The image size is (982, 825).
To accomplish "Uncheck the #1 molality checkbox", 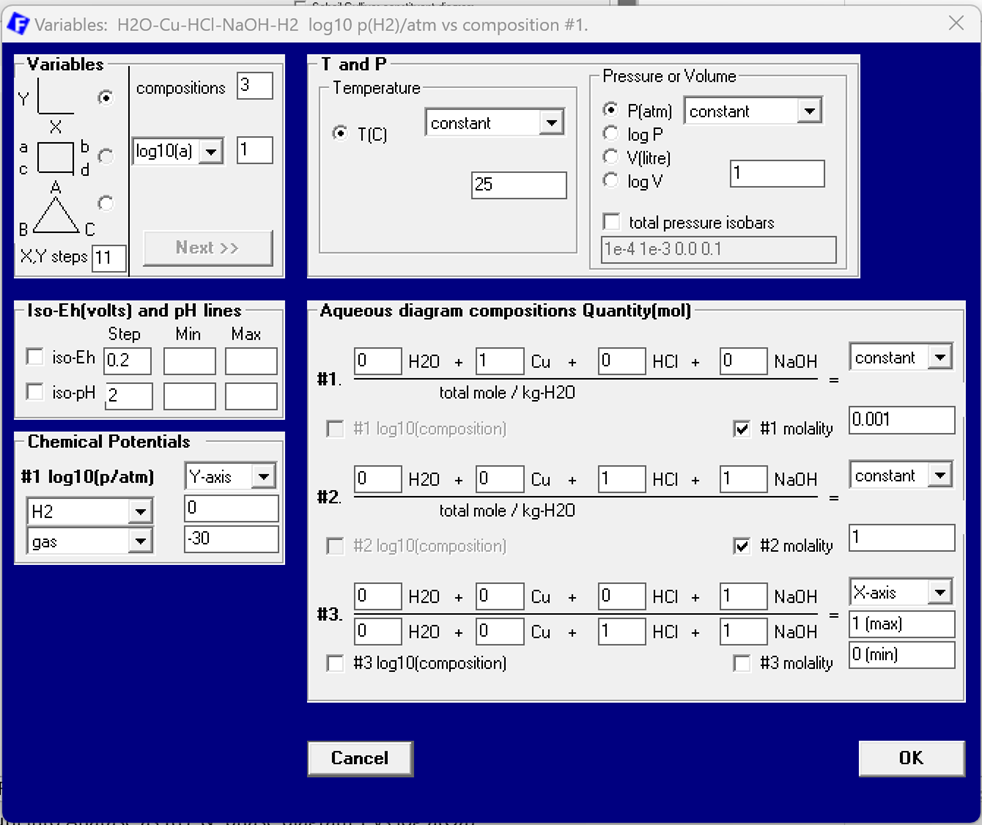I will click(x=741, y=428).
